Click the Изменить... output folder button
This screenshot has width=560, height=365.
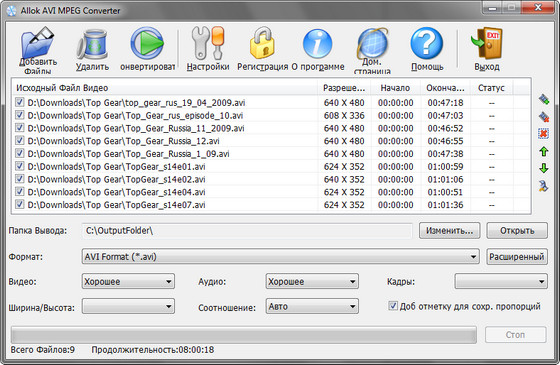click(449, 231)
